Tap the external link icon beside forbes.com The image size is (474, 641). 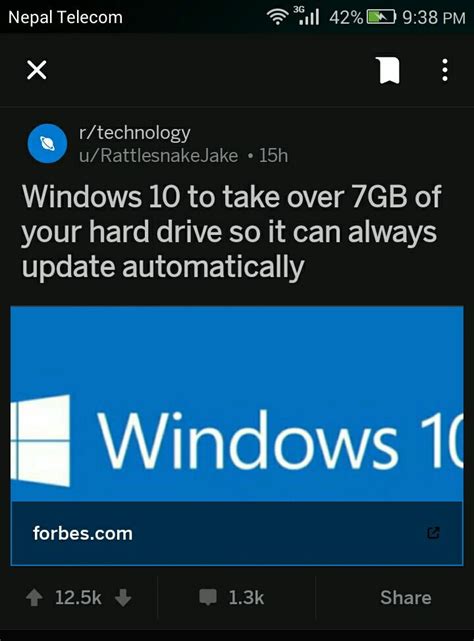point(433,533)
